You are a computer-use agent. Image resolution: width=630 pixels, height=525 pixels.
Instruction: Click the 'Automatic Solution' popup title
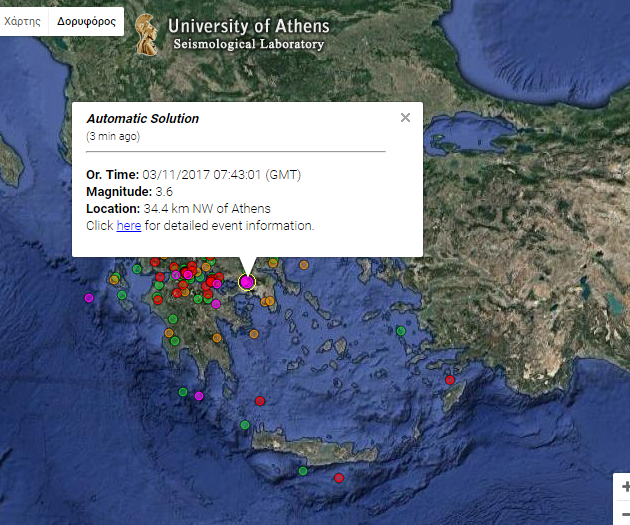pos(143,118)
